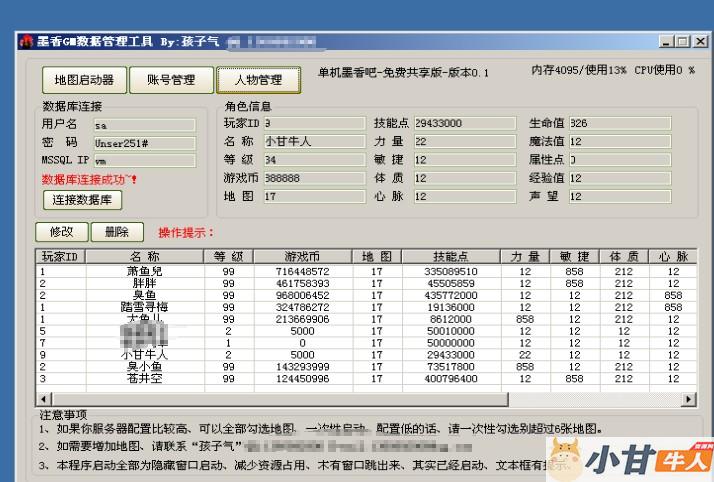
Task: Select the 人物管理 tab
Action: [x=257, y=79]
